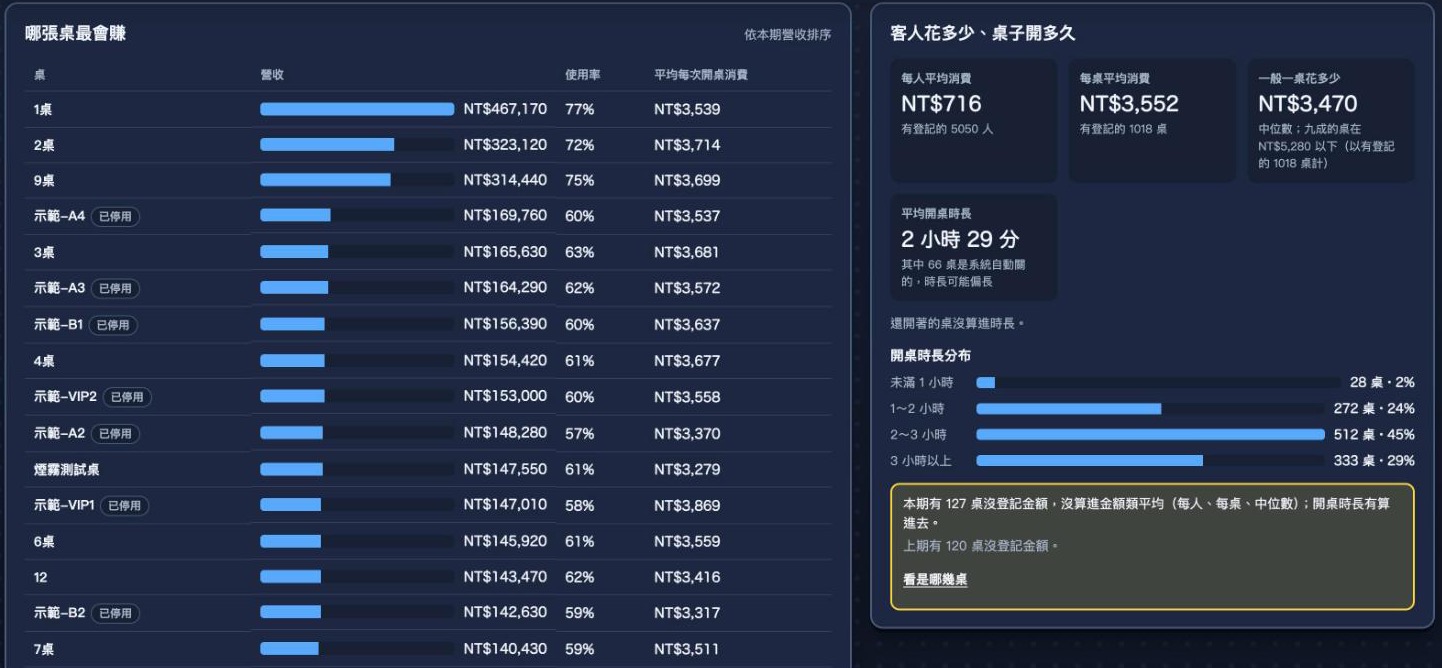Click the 使用率 column header
Viewport: 1442px width, 668px height.
click(x=583, y=75)
